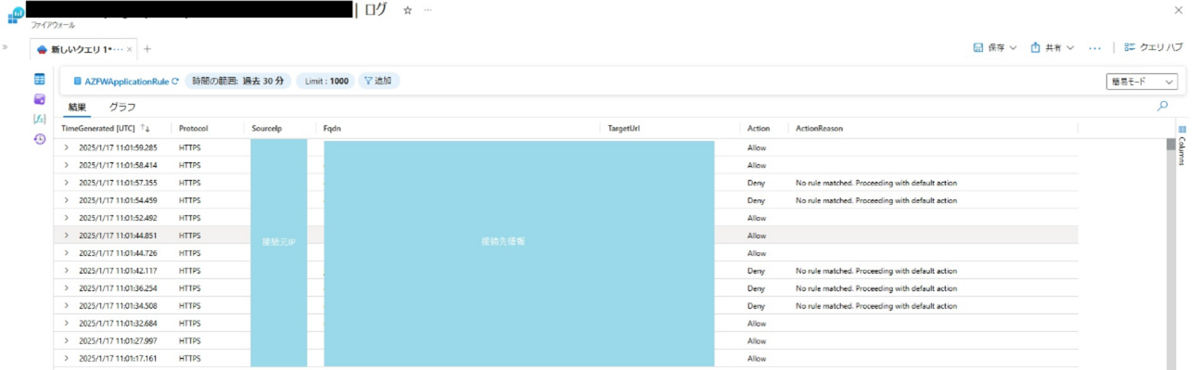Expand row 2025/1/17 11:01:52.492
This screenshot has width=1200, height=370.
(67, 218)
